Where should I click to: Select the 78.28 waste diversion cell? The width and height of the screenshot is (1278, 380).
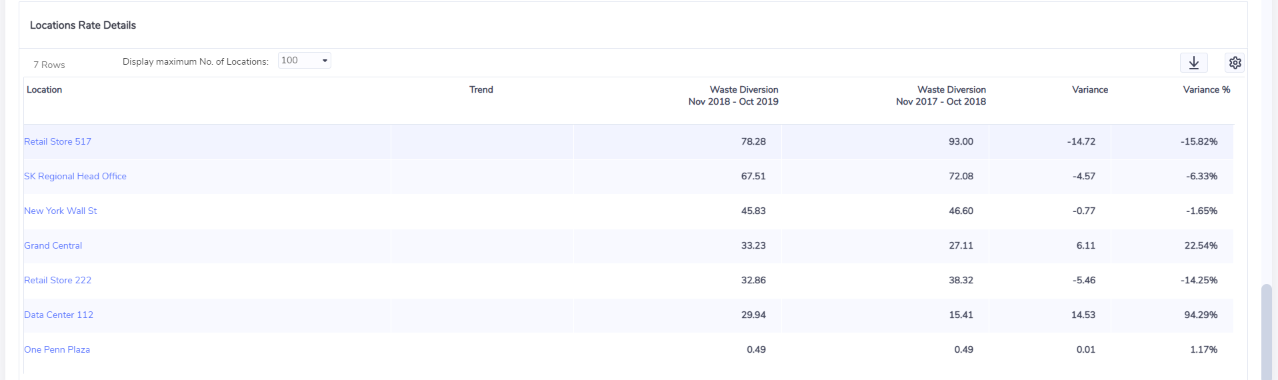pyautogui.click(x=753, y=142)
